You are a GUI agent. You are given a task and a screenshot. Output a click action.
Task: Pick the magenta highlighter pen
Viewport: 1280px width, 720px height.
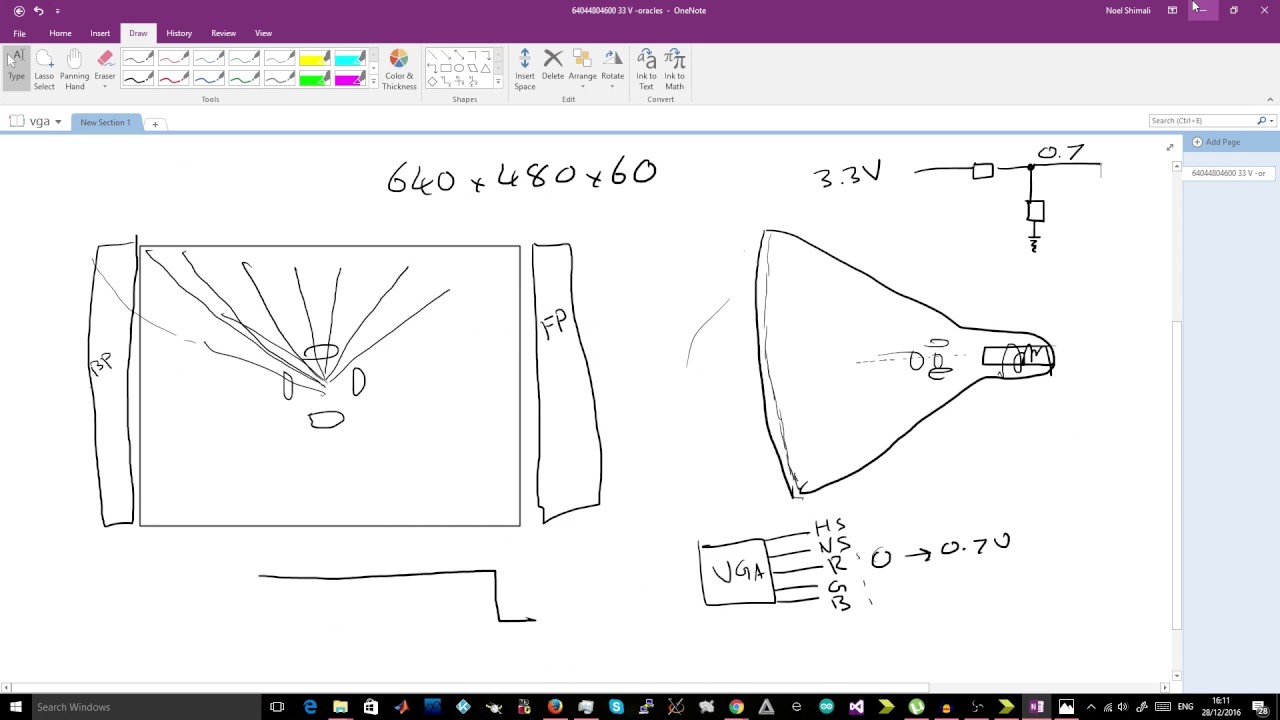coord(350,78)
